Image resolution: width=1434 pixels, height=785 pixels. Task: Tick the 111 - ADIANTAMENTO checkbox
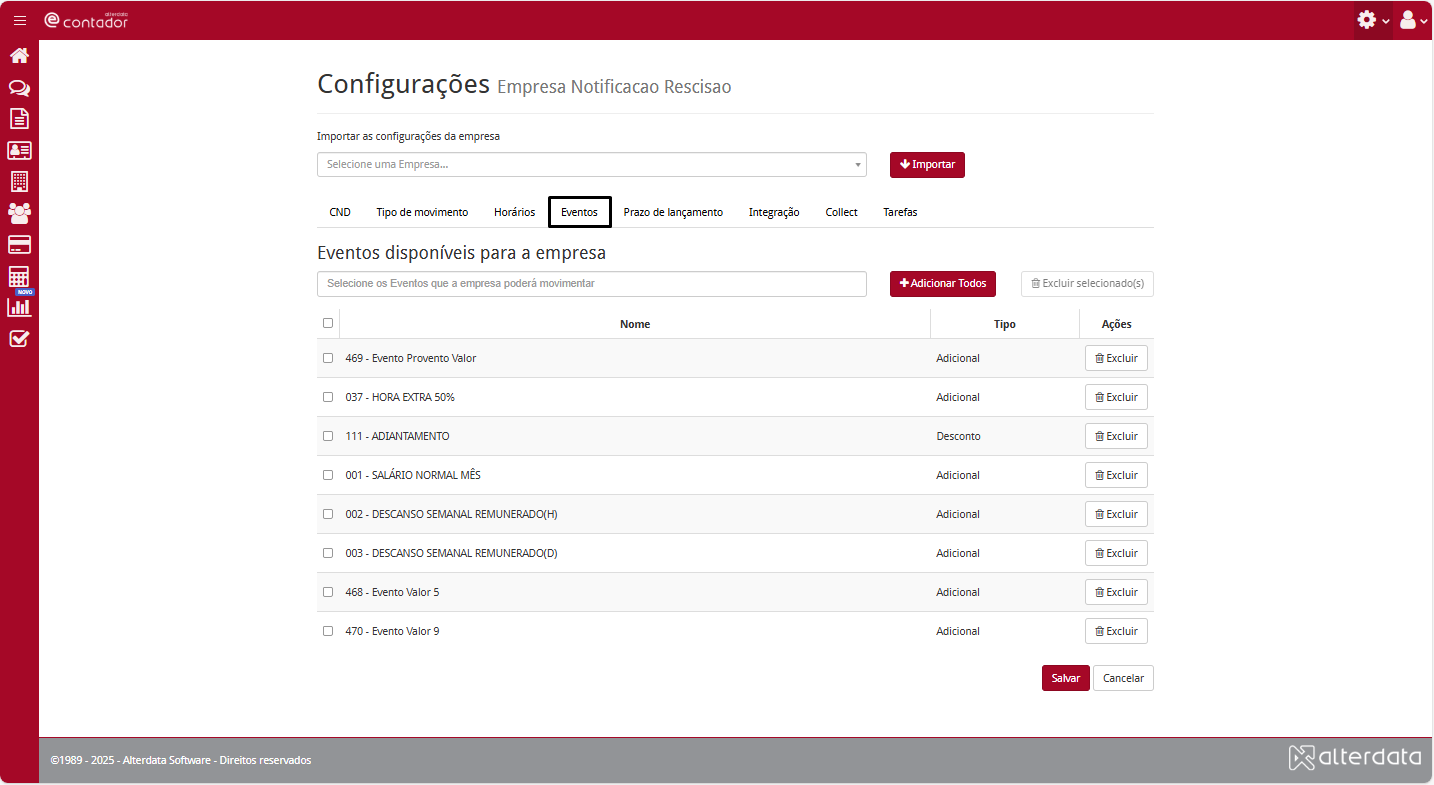tap(328, 436)
